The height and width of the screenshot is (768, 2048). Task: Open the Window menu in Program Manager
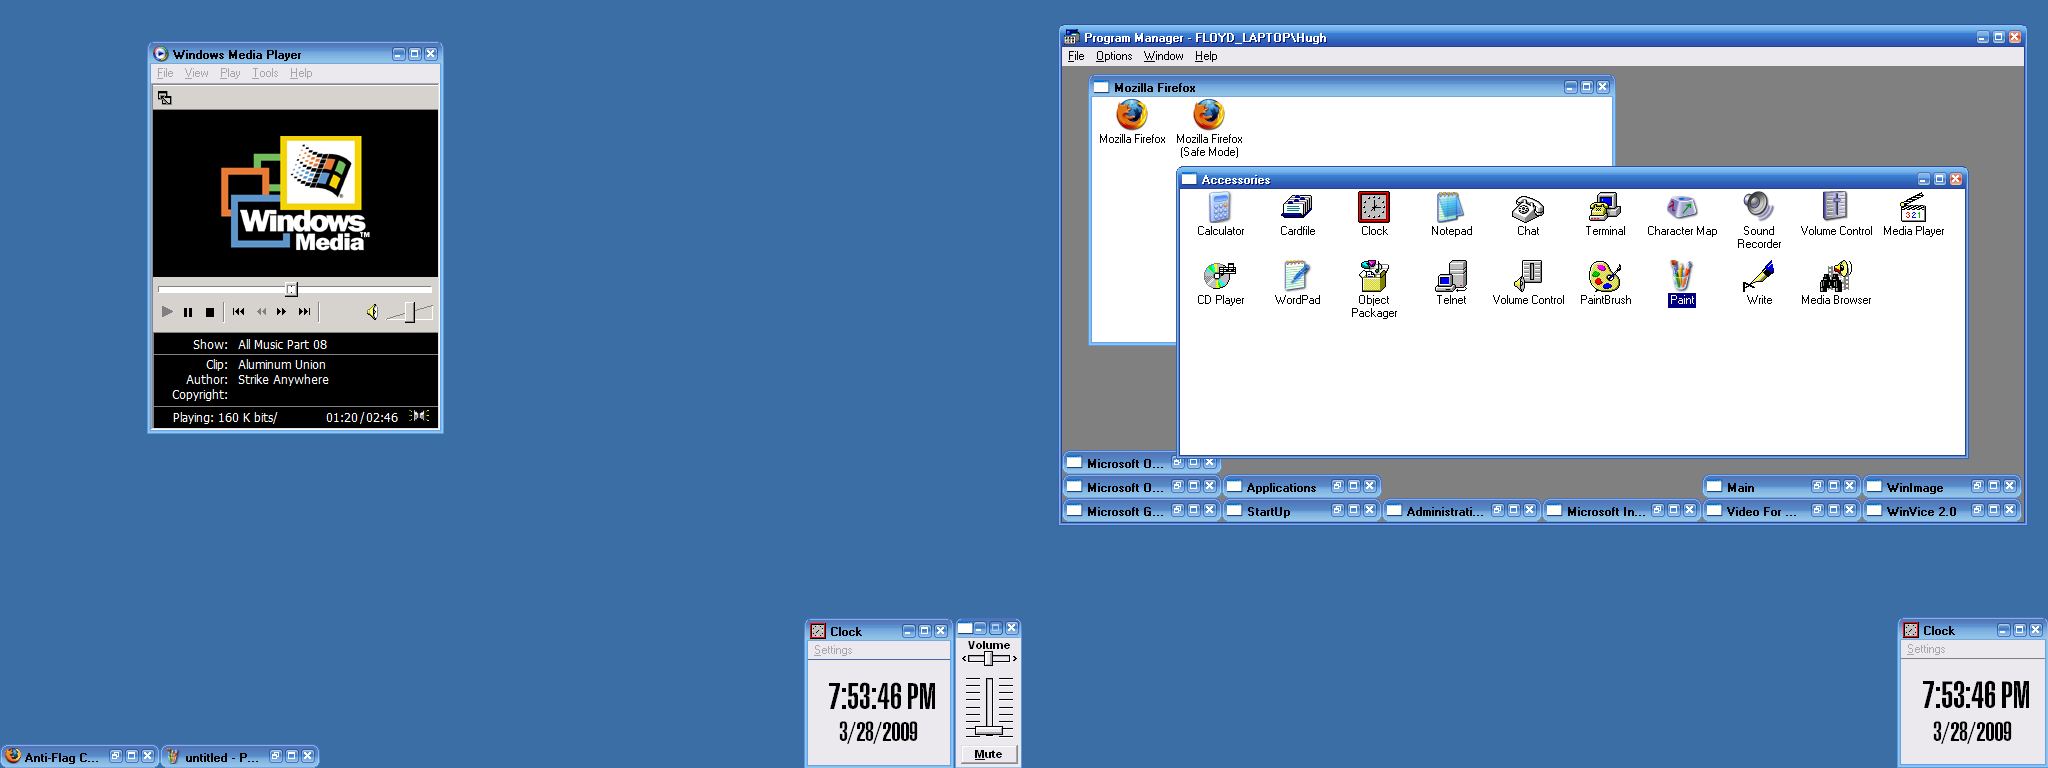tap(1163, 56)
